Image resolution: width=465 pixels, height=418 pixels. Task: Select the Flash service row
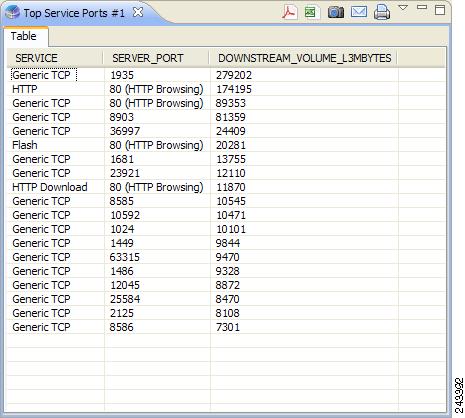(227, 145)
